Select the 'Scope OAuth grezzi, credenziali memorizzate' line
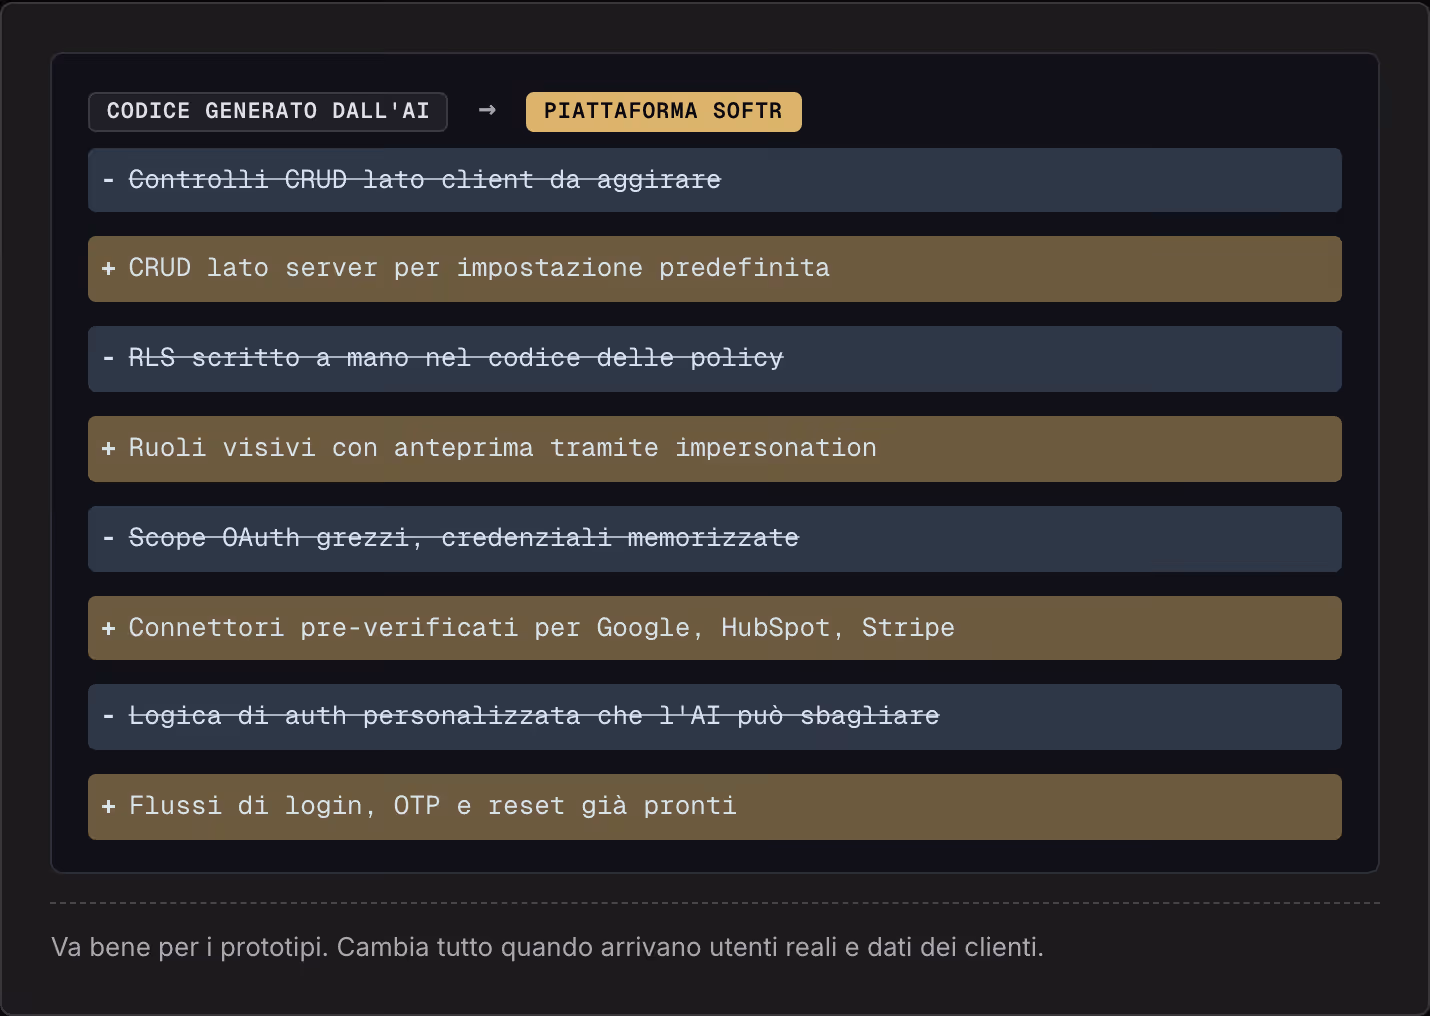1430x1016 pixels. pyautogui.click(x=714, y=538)
